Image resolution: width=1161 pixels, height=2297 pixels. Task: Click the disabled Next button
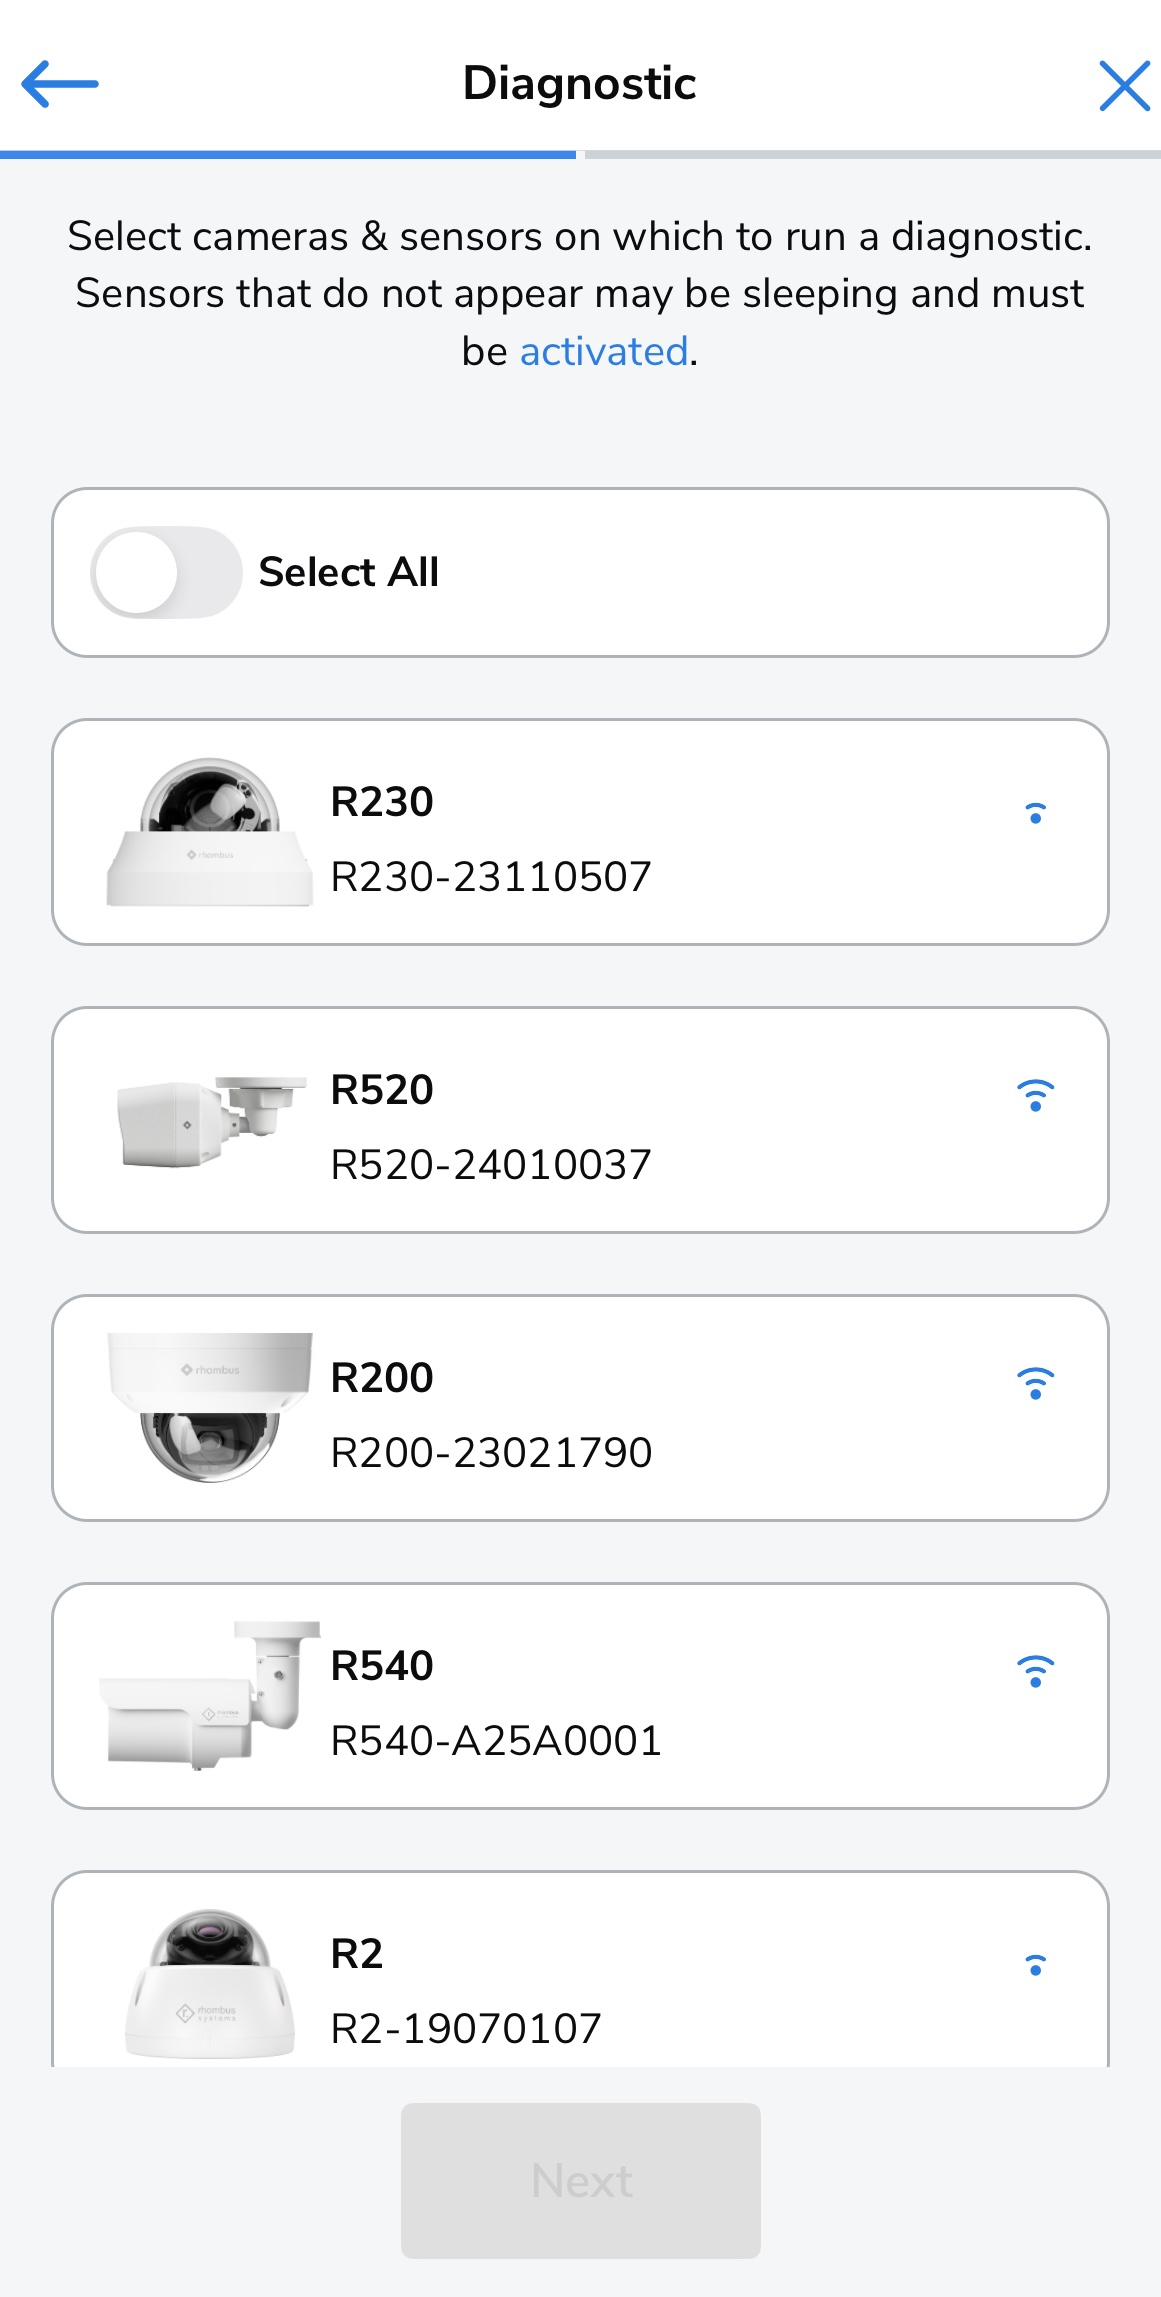(581, 2180)
